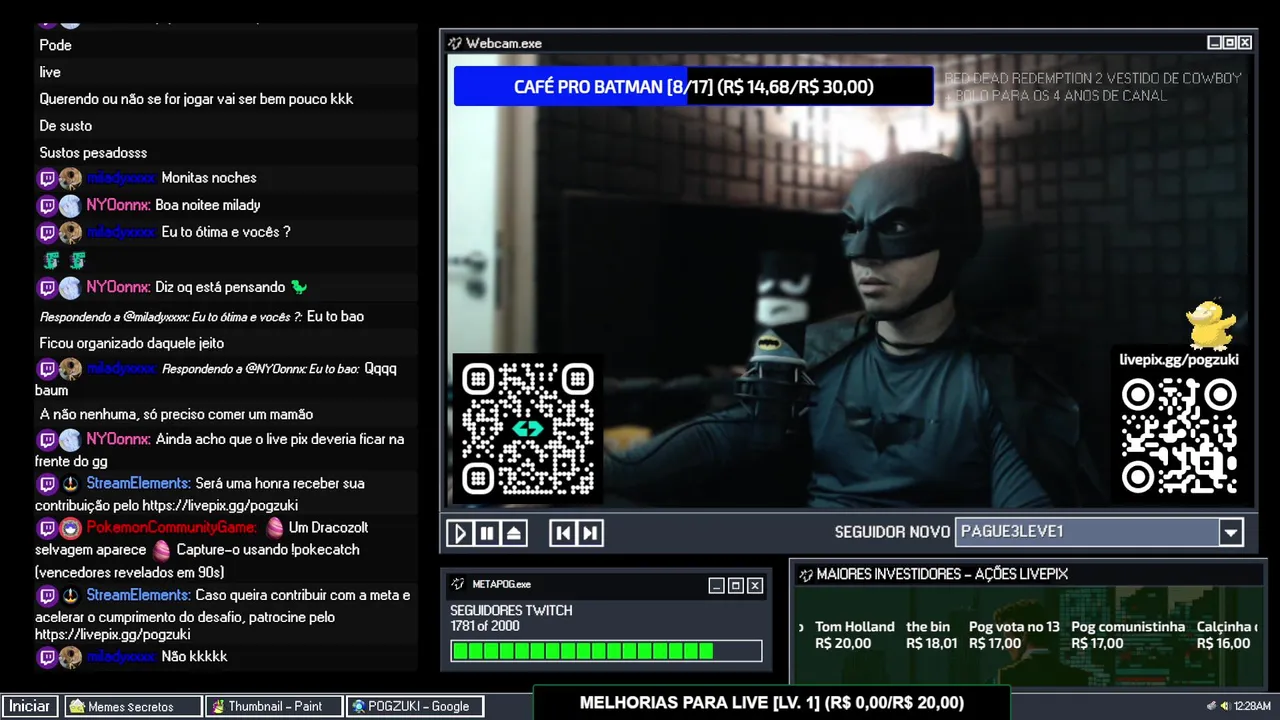Switch to POGZUKI - Google taskbar window

(x=415, y=706)
